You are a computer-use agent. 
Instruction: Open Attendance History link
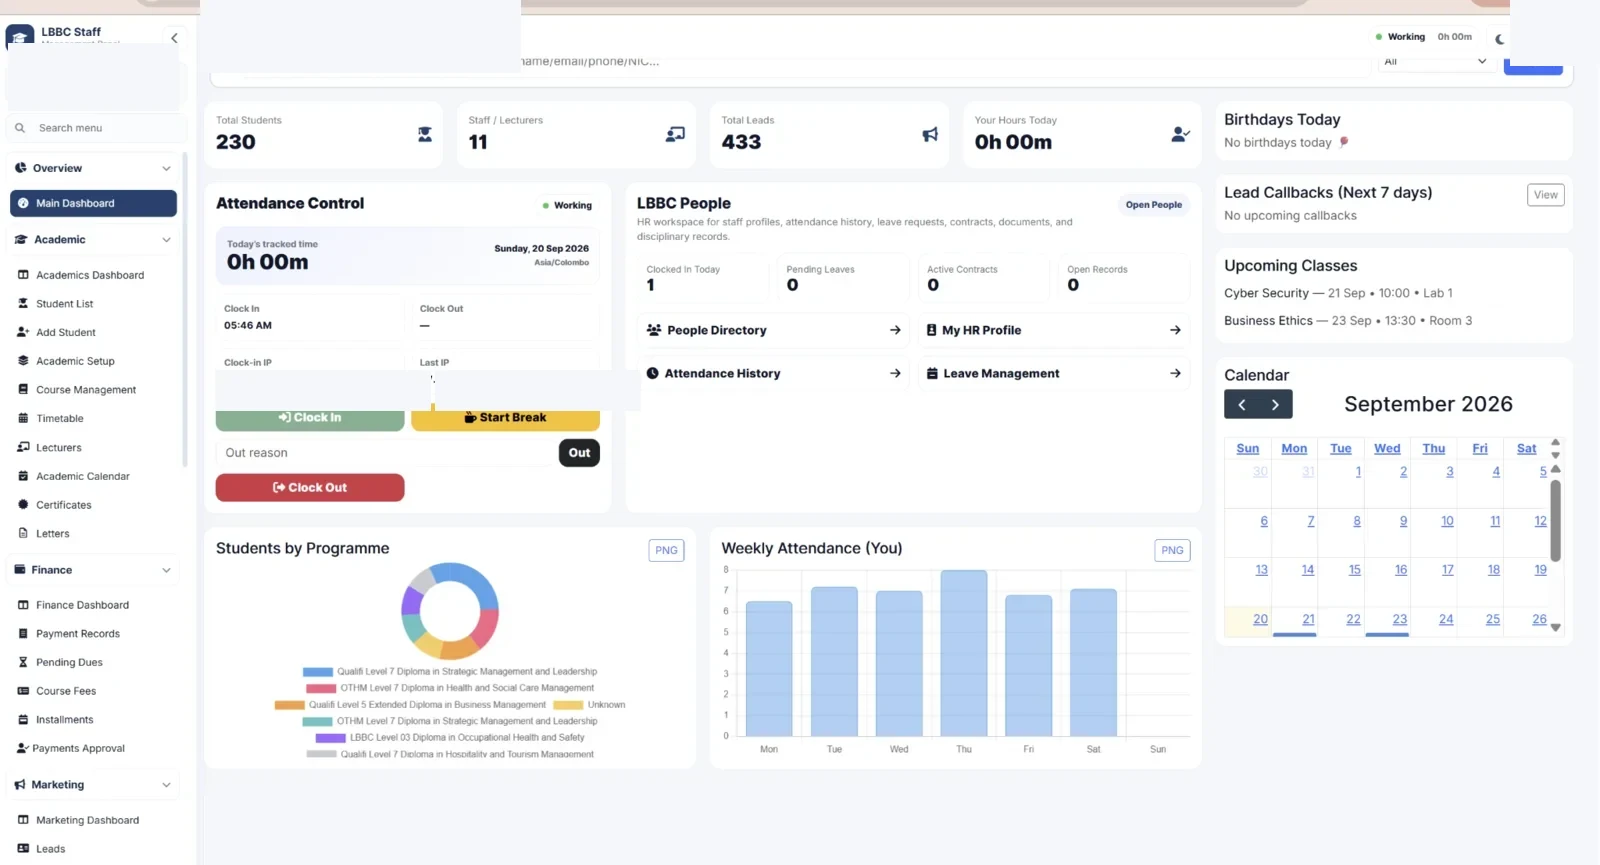774,374
